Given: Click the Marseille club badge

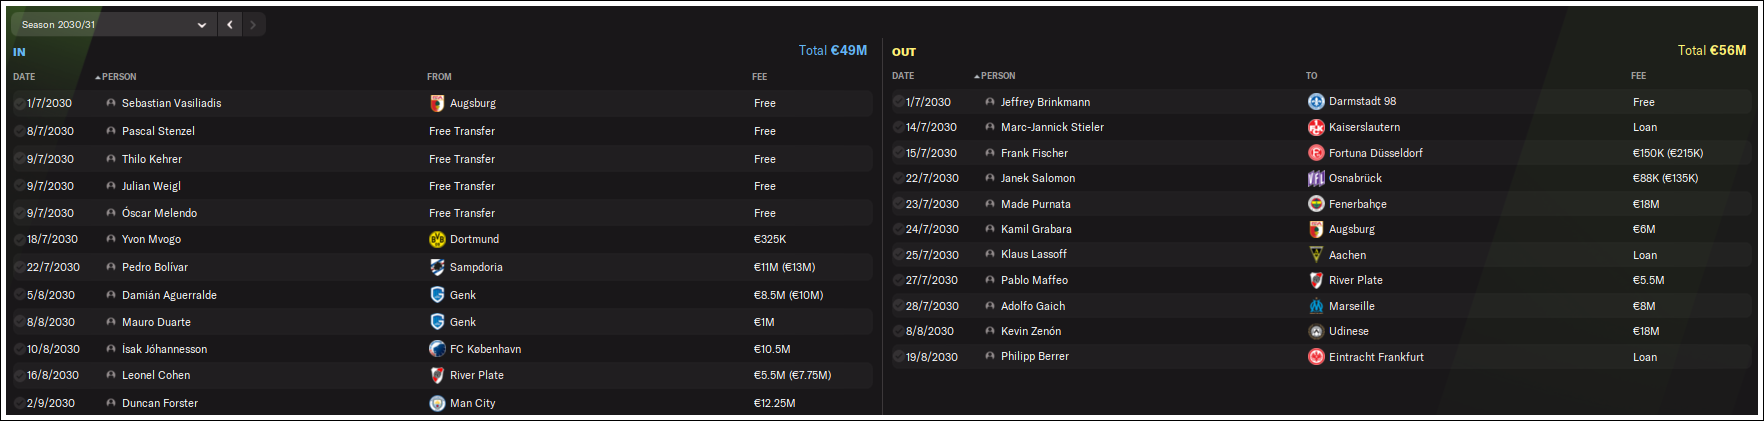Looking at the screenshot, I should (x=1316, y=306).
